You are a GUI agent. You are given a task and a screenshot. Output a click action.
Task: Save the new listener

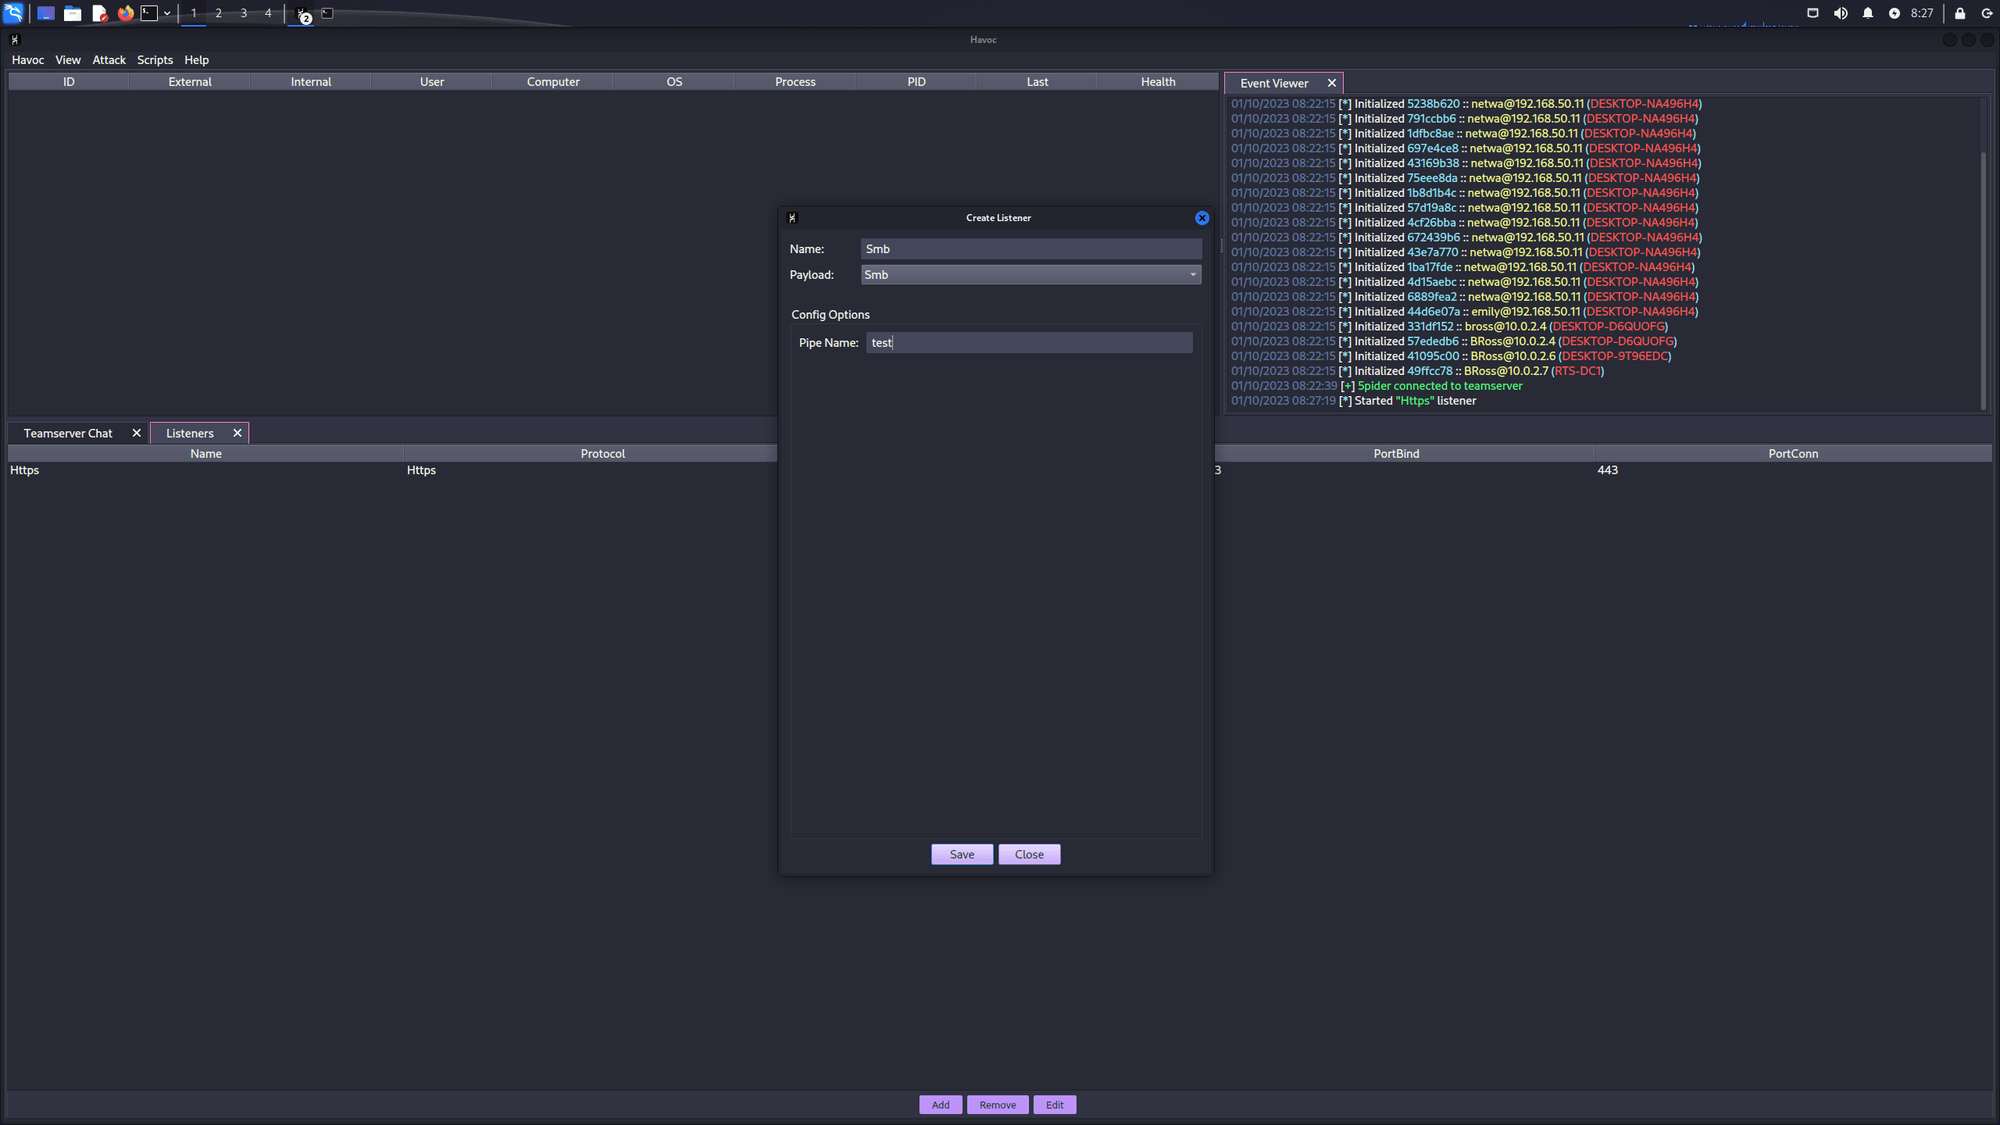(962, 854)
